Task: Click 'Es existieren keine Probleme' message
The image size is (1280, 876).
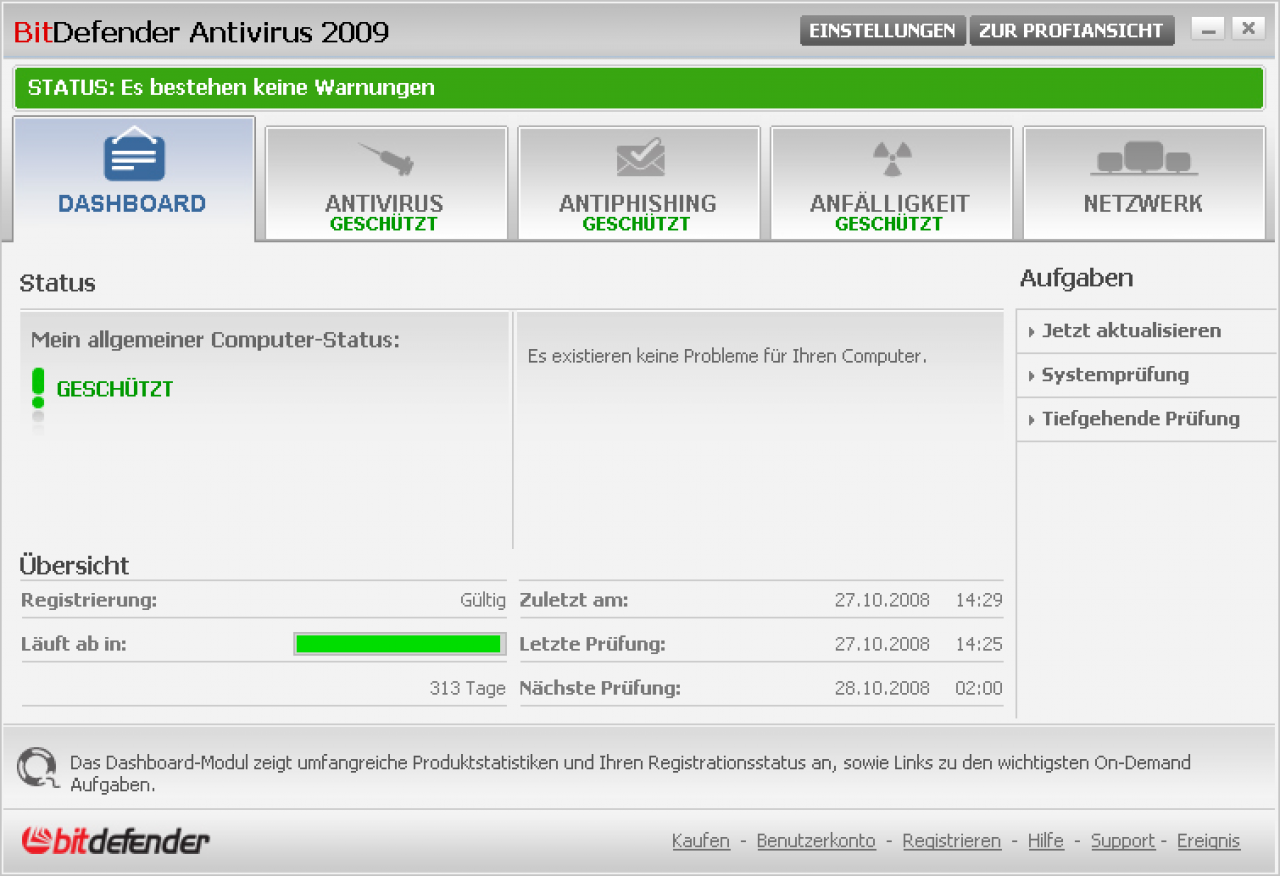Action: pos(727,356)
